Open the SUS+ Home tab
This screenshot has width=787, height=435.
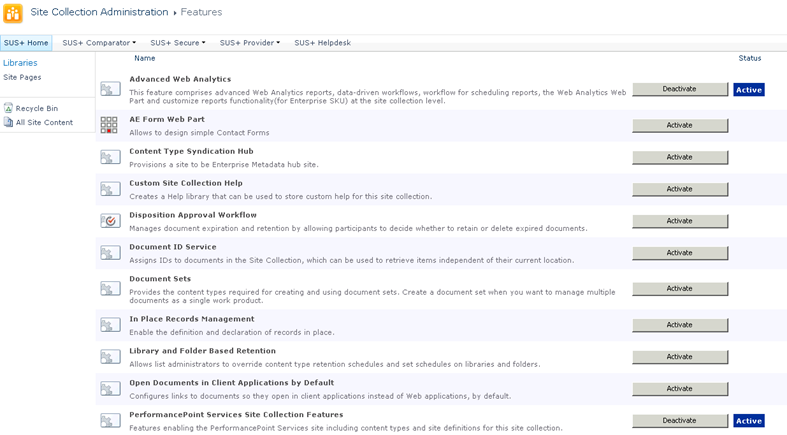[x=26, y=43]
